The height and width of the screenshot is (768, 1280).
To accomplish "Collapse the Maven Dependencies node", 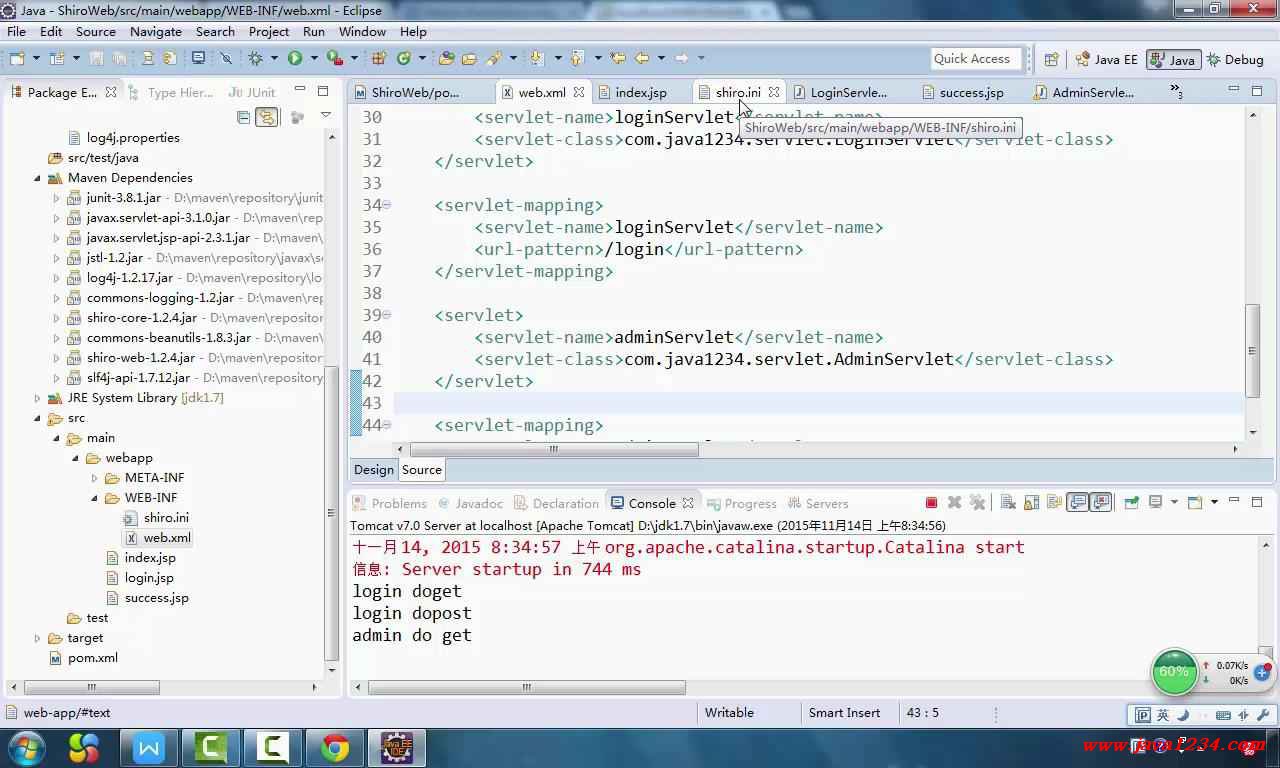I will (38, 178).
